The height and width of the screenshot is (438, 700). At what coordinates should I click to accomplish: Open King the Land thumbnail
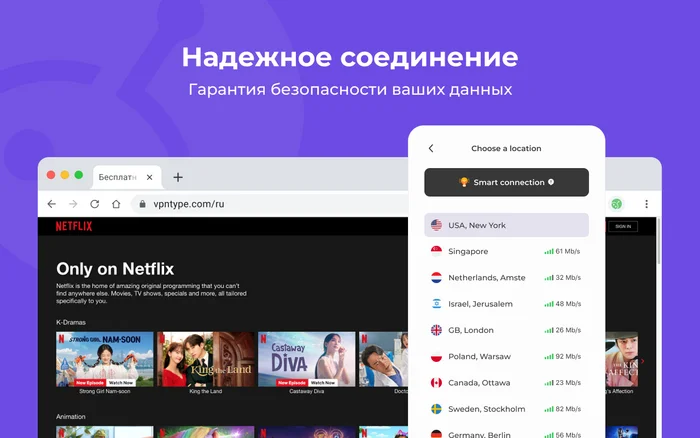(x=206, y=359)
